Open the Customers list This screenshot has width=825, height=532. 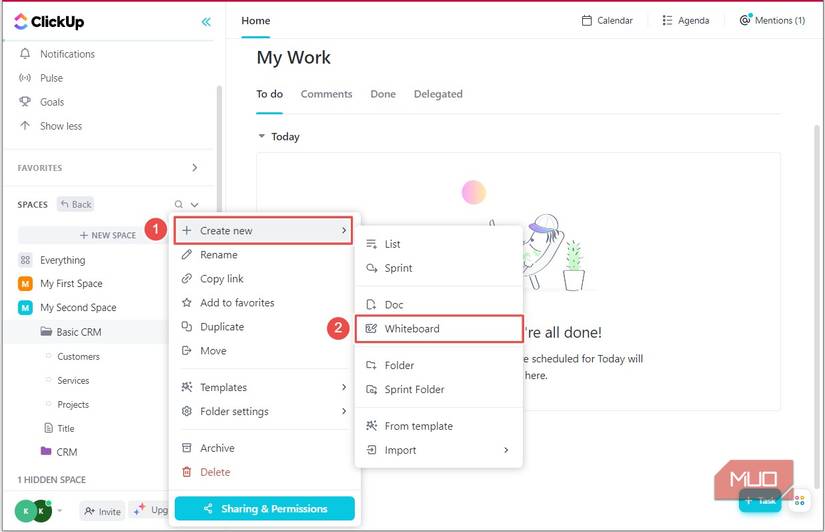pyautogui.click(x=78, y=356)
